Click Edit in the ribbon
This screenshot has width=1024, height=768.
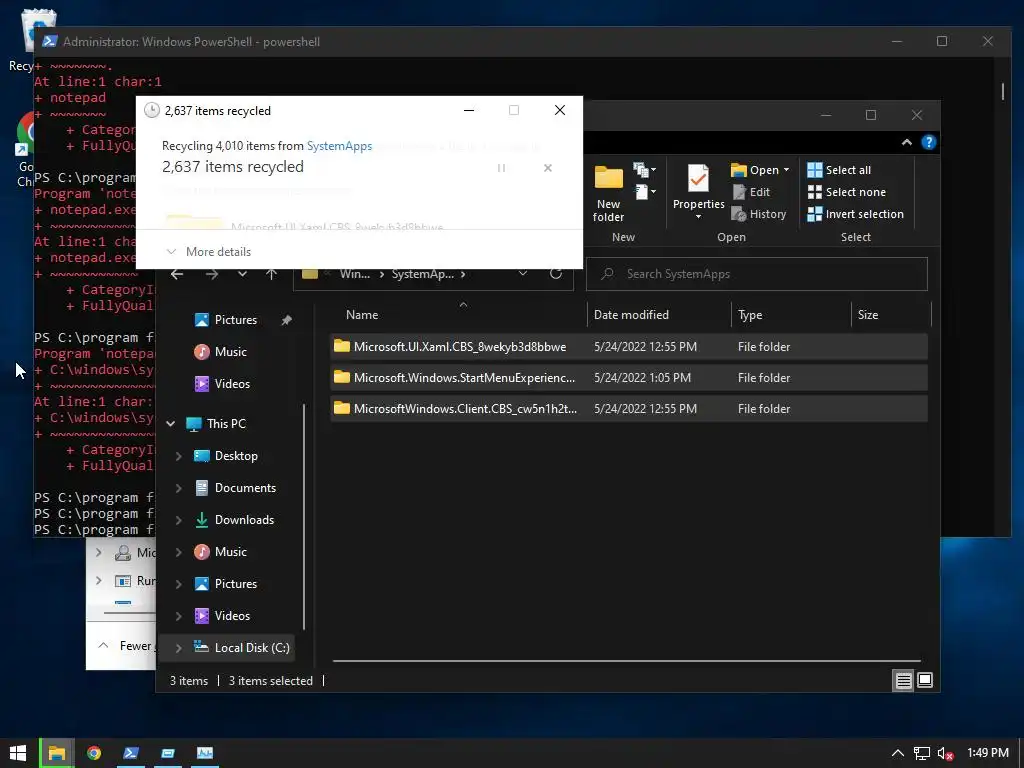coord(752,192)
